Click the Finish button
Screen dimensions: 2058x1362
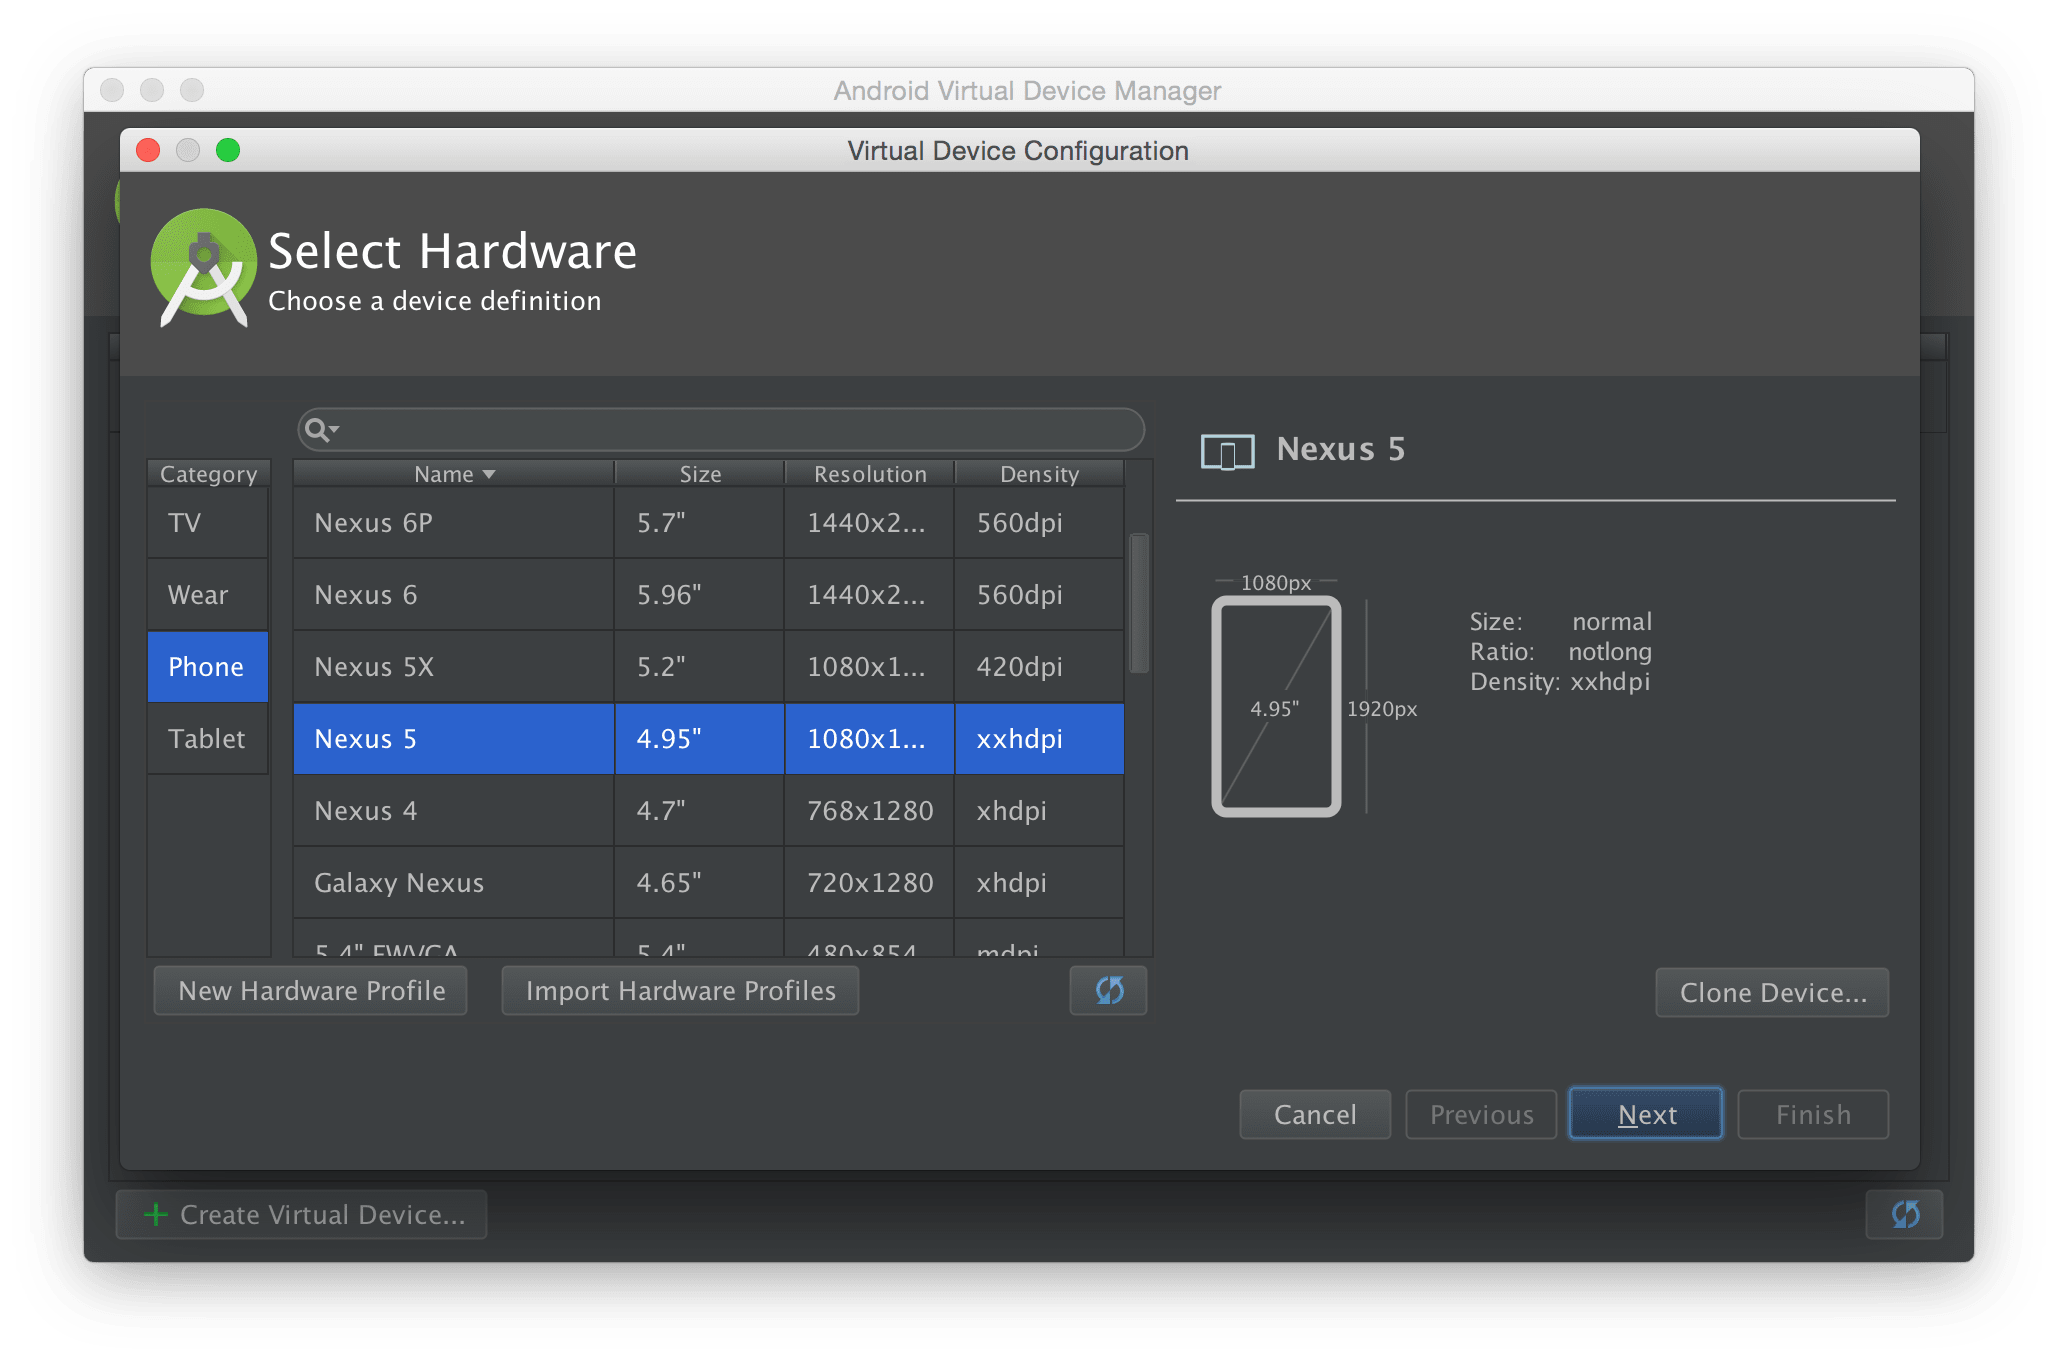1813,1115
